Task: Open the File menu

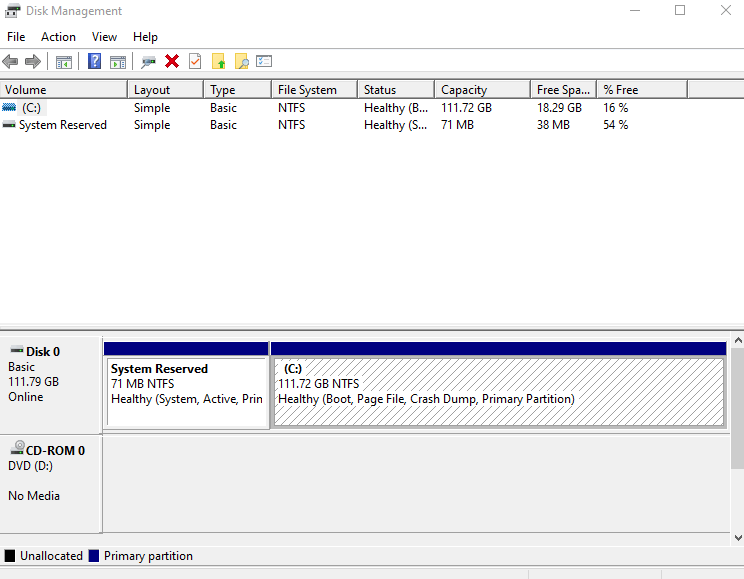Action: click(x=16, y=37)
